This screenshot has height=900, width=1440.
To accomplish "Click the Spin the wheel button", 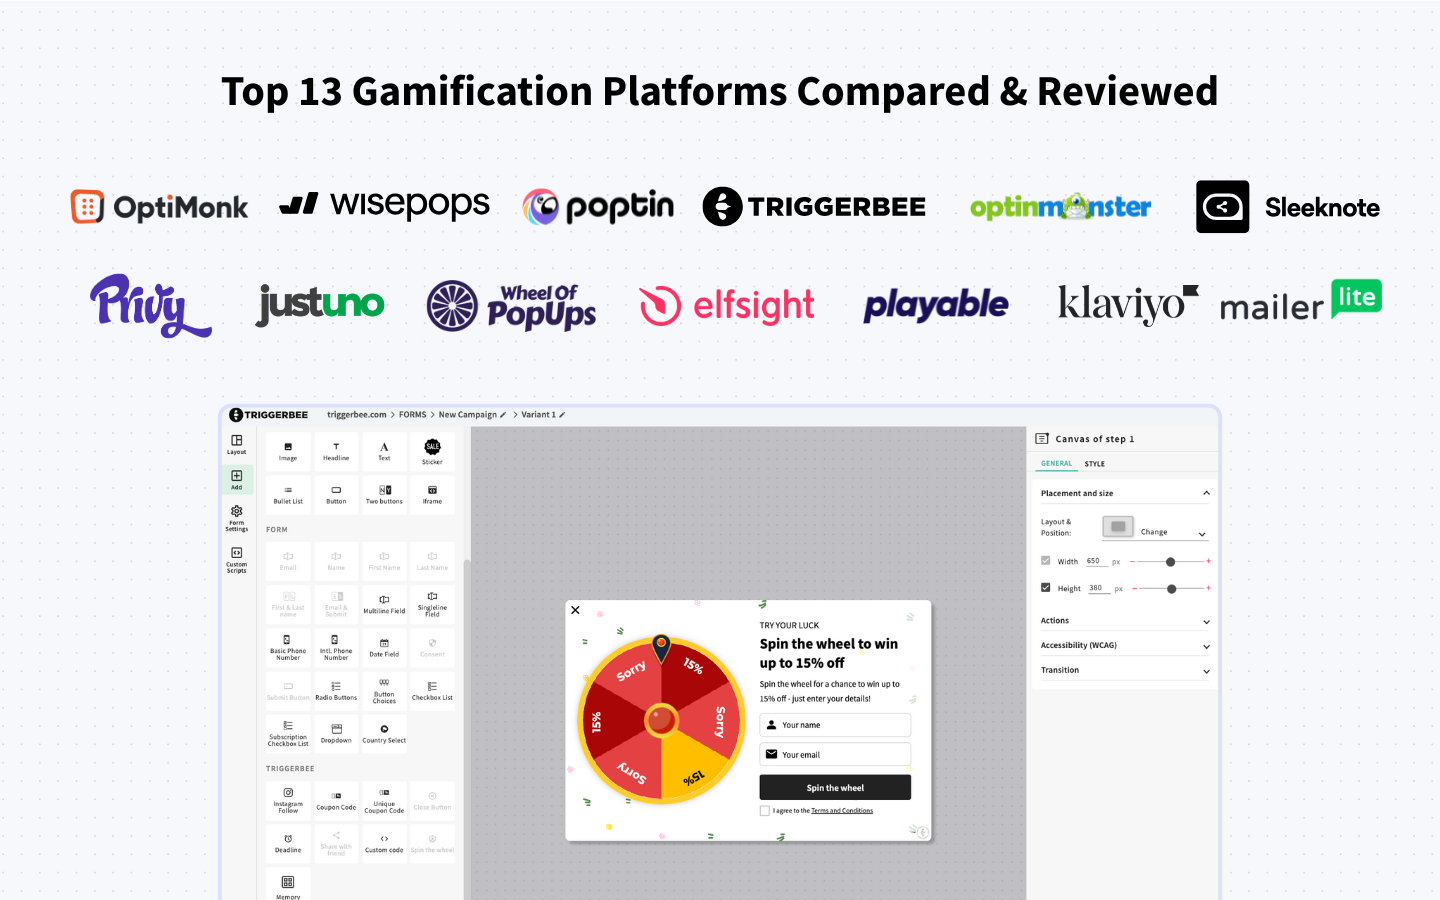I will [835, 788].
